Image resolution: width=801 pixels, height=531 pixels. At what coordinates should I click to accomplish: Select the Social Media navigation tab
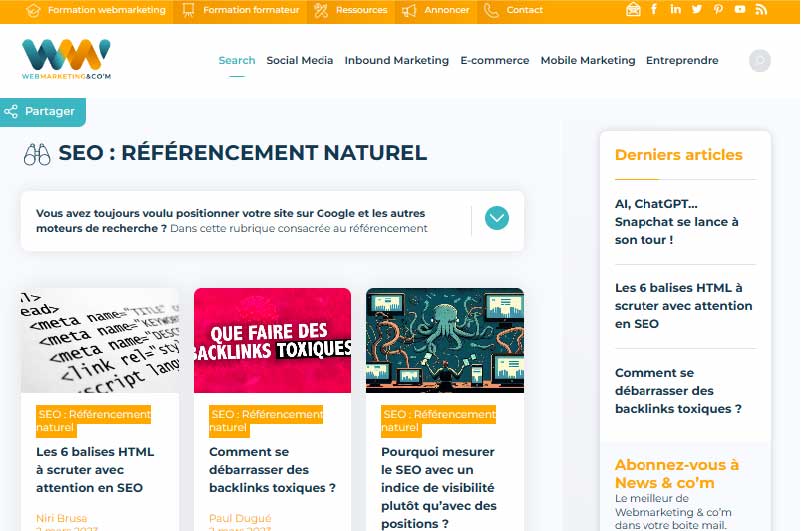(299, 60)
